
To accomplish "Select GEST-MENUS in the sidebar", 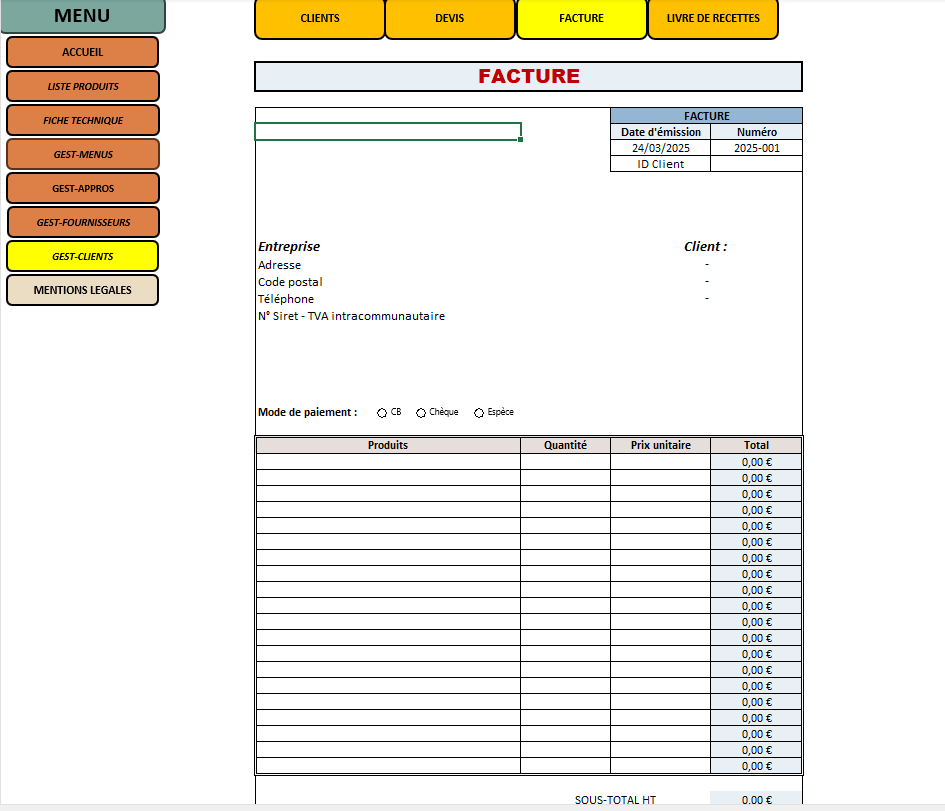I will (83, 154).
